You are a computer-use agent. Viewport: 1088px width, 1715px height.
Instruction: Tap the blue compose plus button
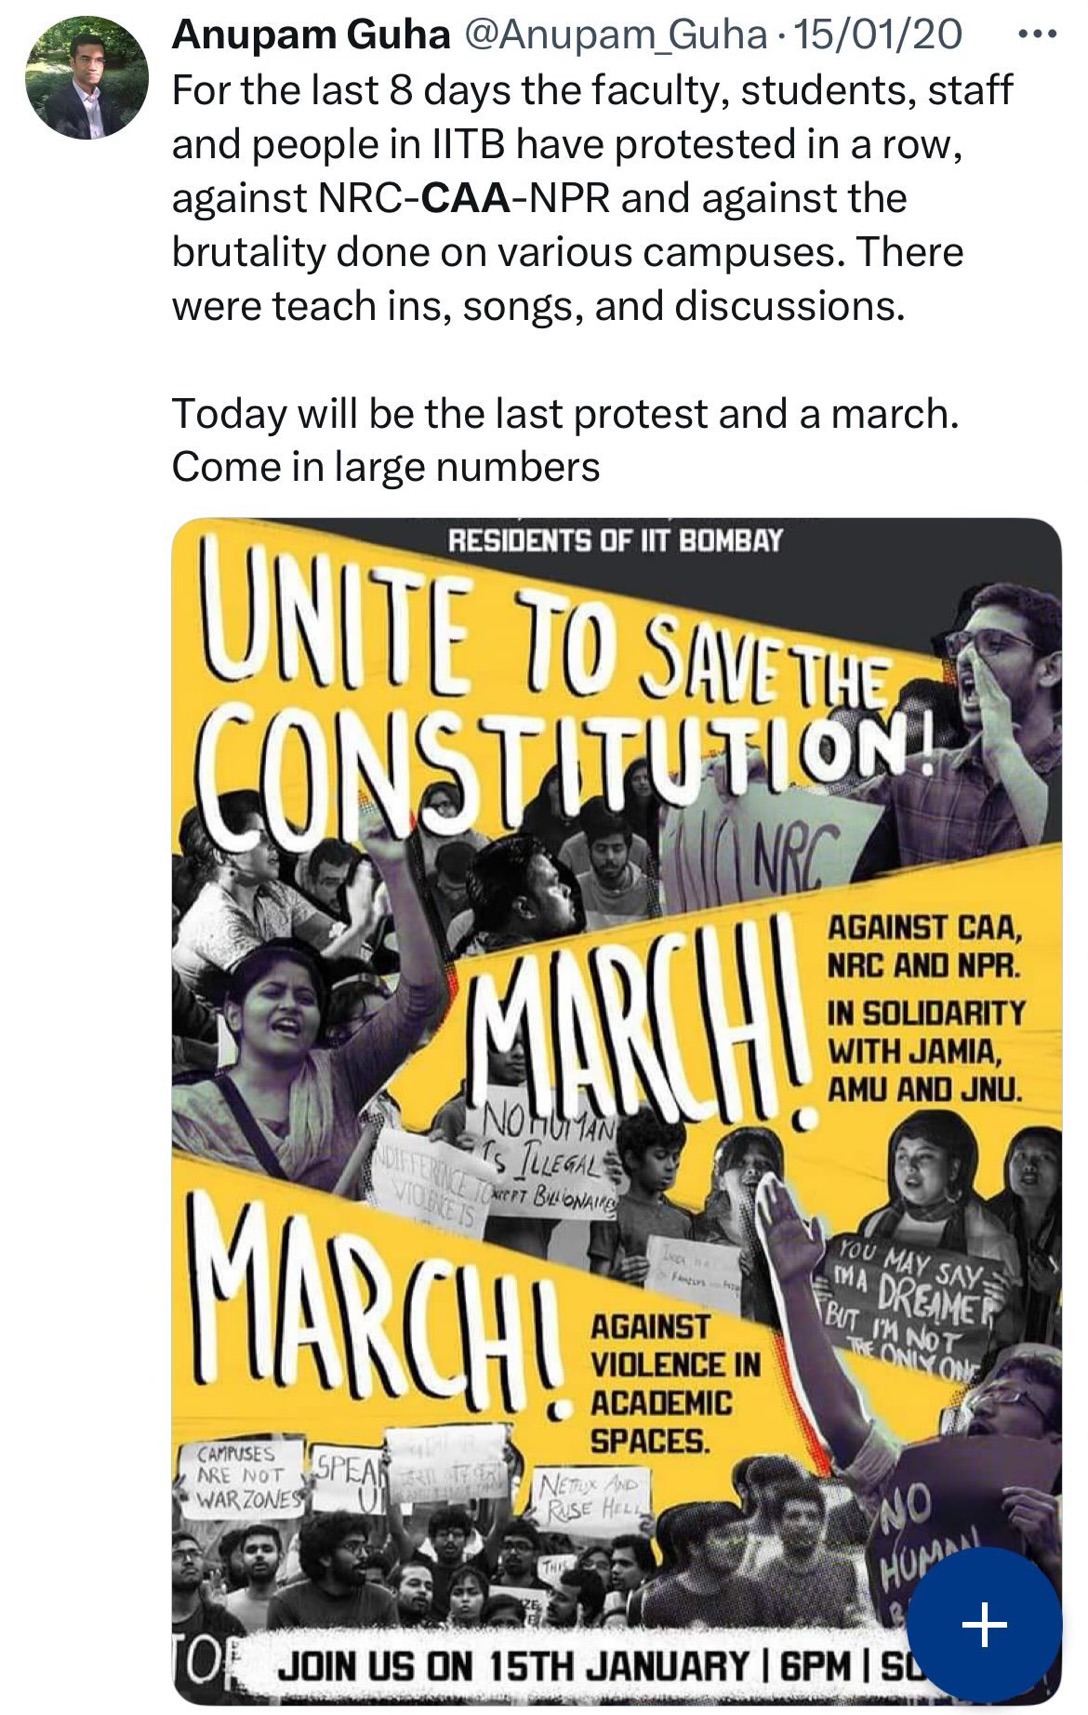[x=984, y=1624]
